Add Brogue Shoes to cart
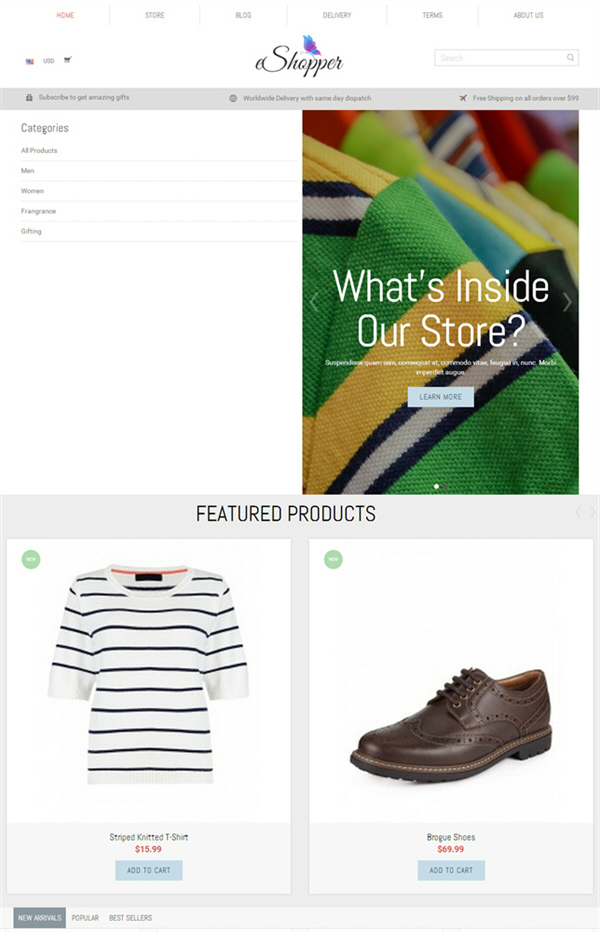This screenshot has width=600, height=932. 451,870
